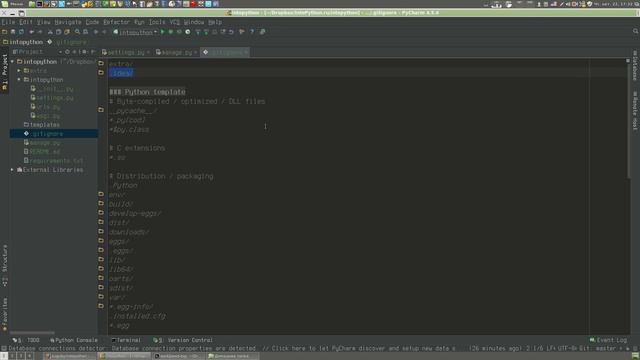Click the Hide Project panel icon
This screenshot has width=640, height=360.
click(93, 52)
